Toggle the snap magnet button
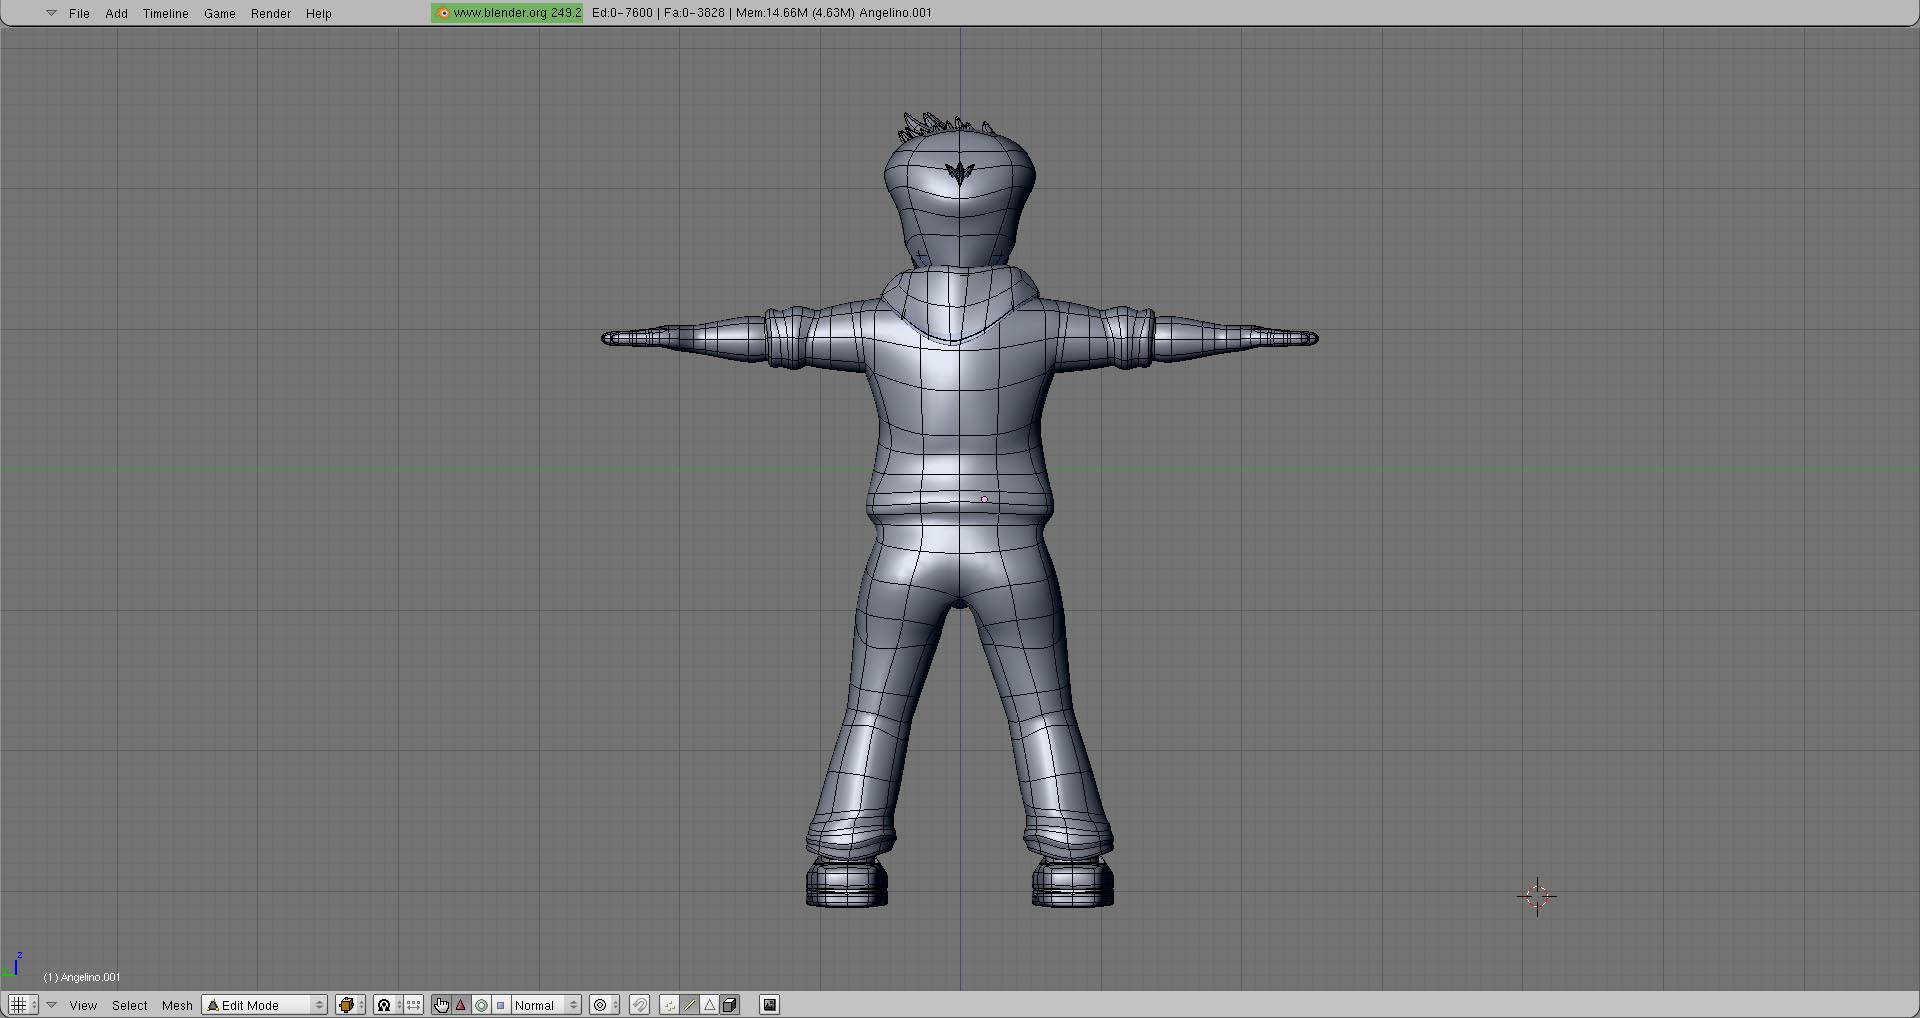The width and height of the screenshot is (1920, 1018). pyautogui.click(x=640, y=1005)
